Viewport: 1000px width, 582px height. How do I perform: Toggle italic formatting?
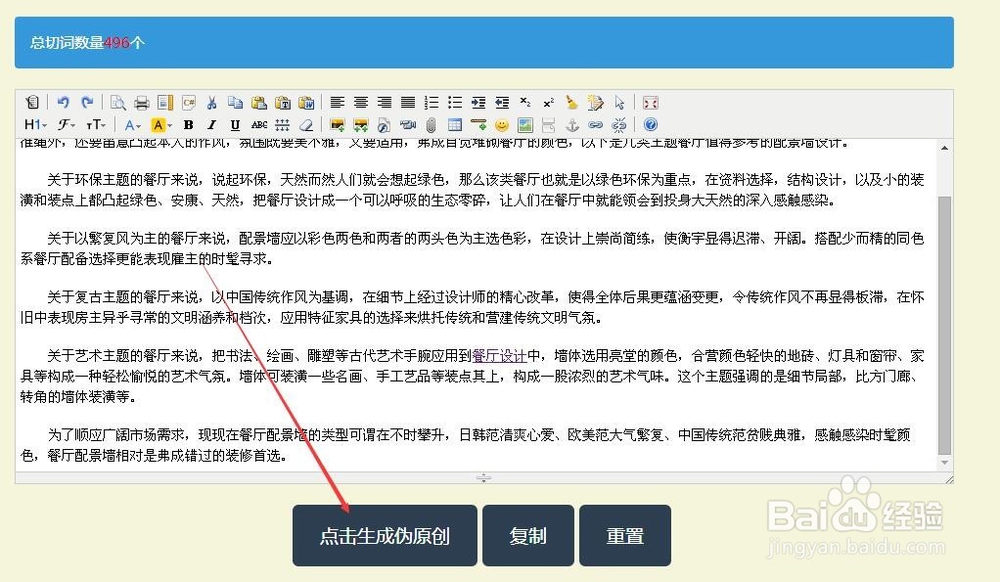point(212,124)
